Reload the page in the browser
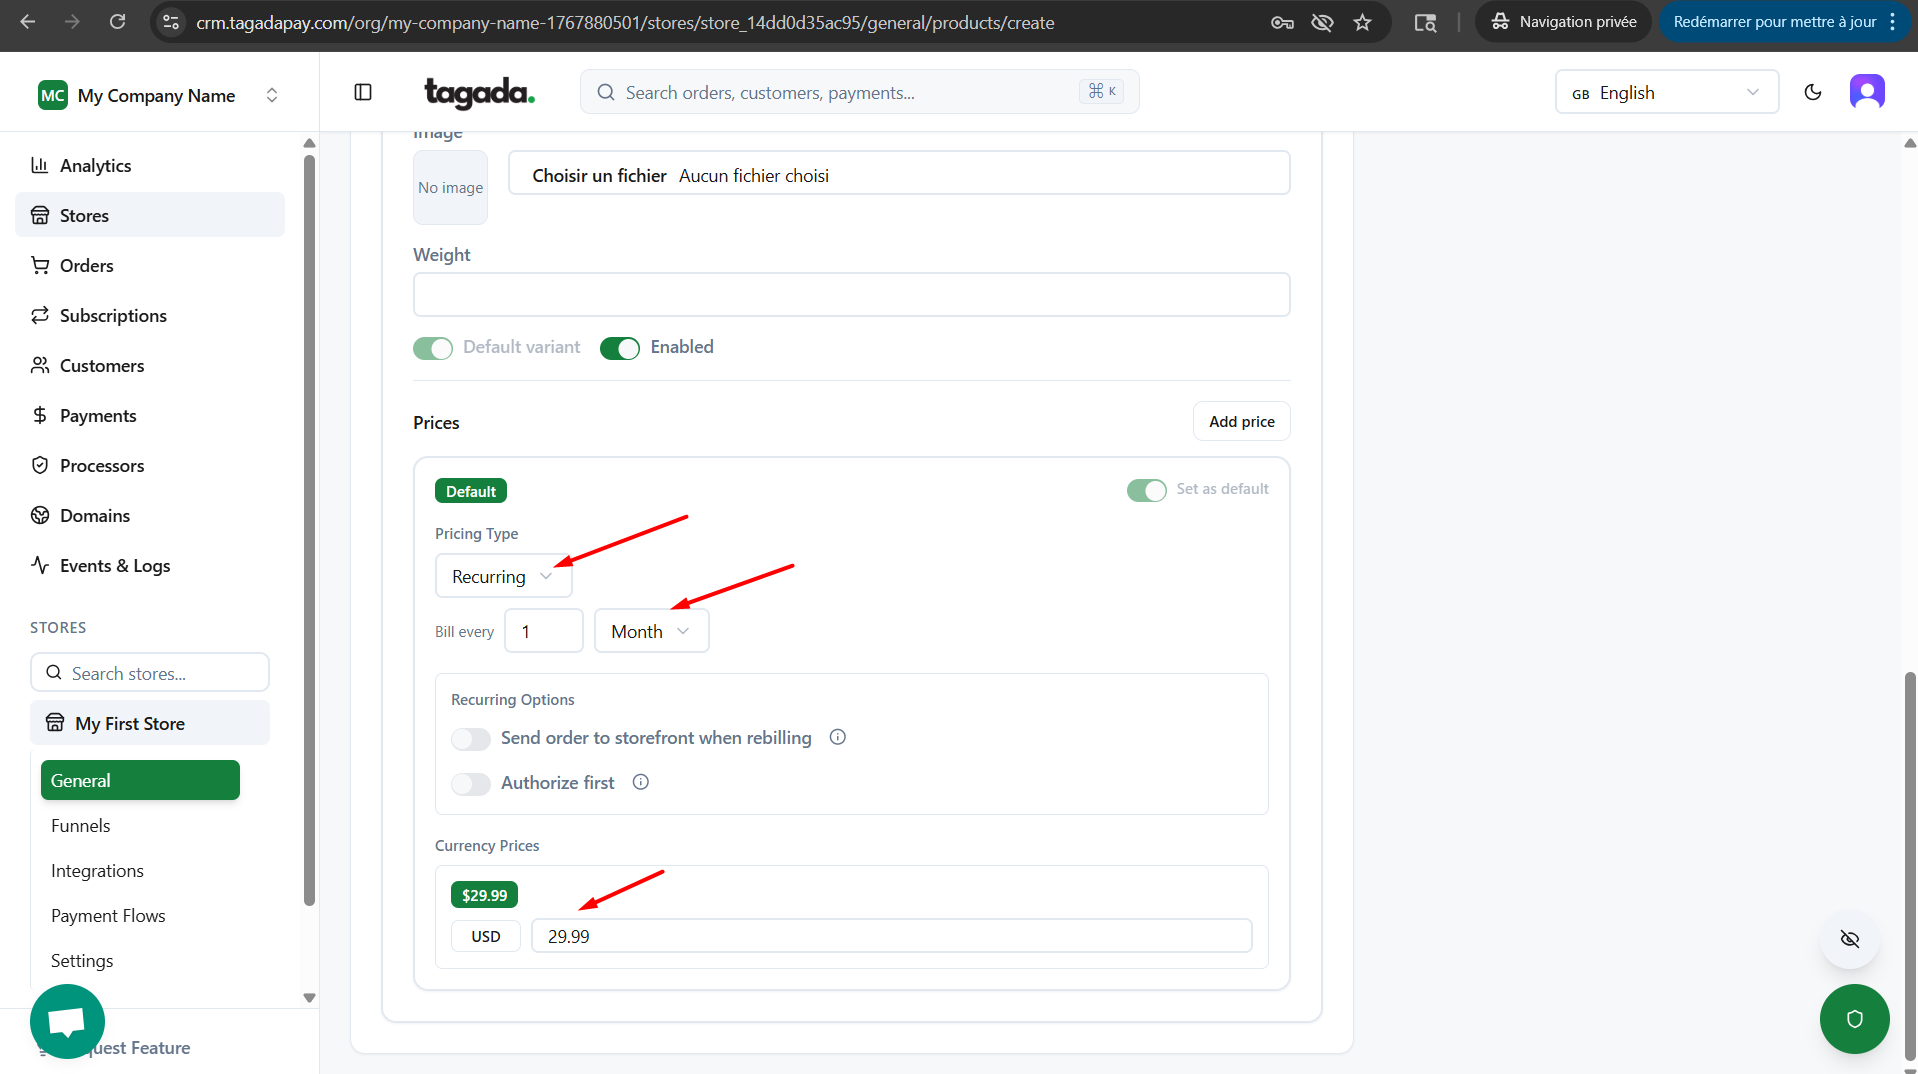This screenshot has width=1918, height=1074. 117,22
